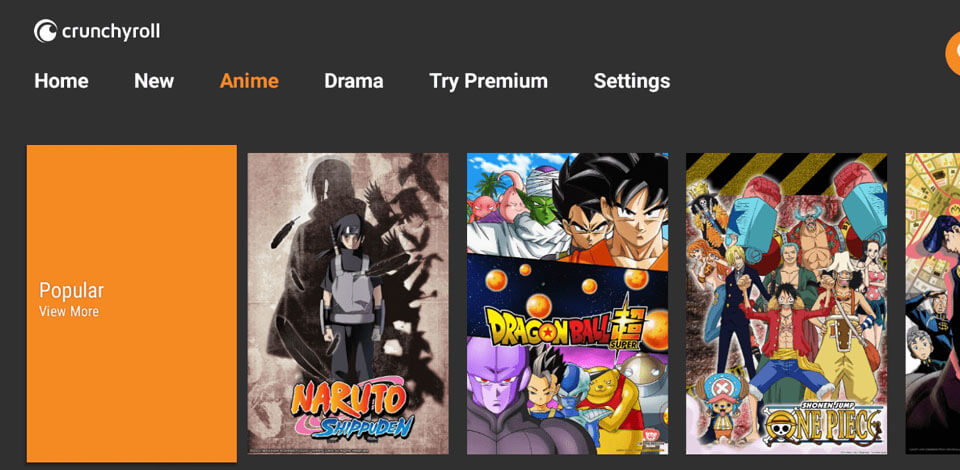960x470 pixels.
Task: Open the Naruto Shippuden poster
Action: 348,304
